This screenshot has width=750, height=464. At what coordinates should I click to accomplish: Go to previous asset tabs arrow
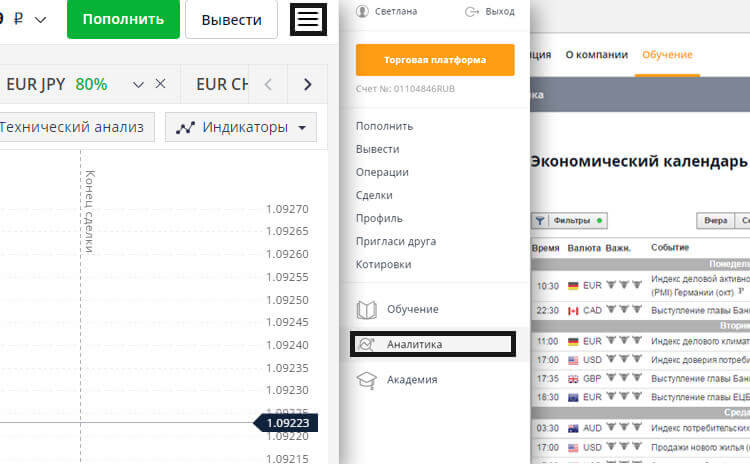point(268,85)
